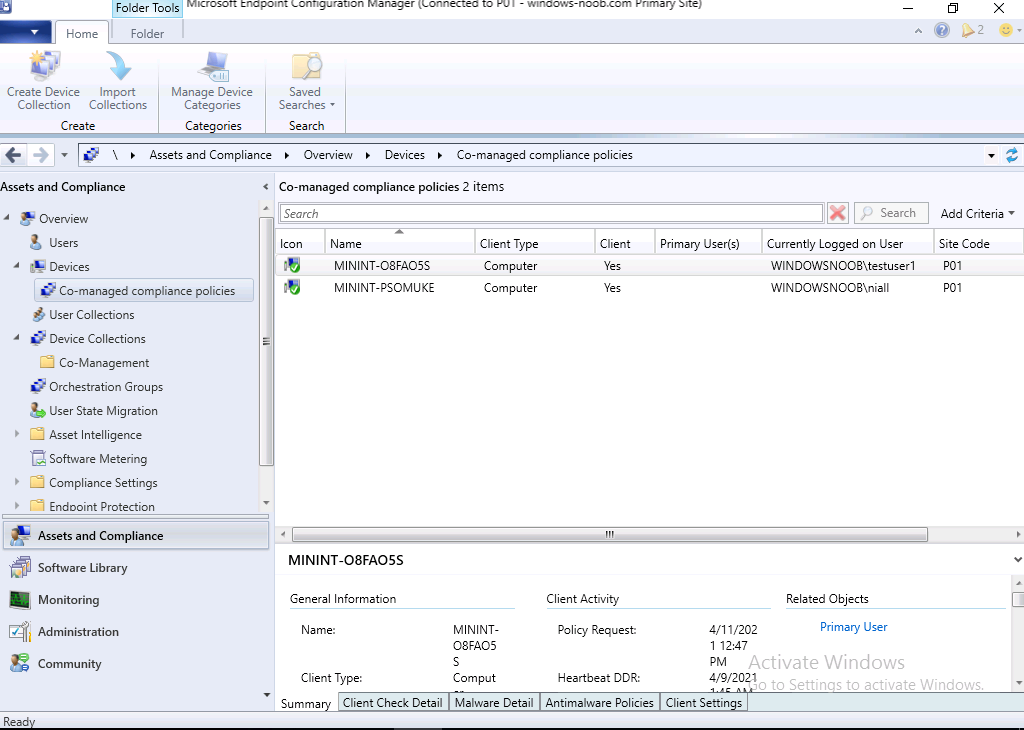This screenshot has width=1024, height=730.
Task: Click the root node icon in breadcrumb
Action: tap(91, 155)
